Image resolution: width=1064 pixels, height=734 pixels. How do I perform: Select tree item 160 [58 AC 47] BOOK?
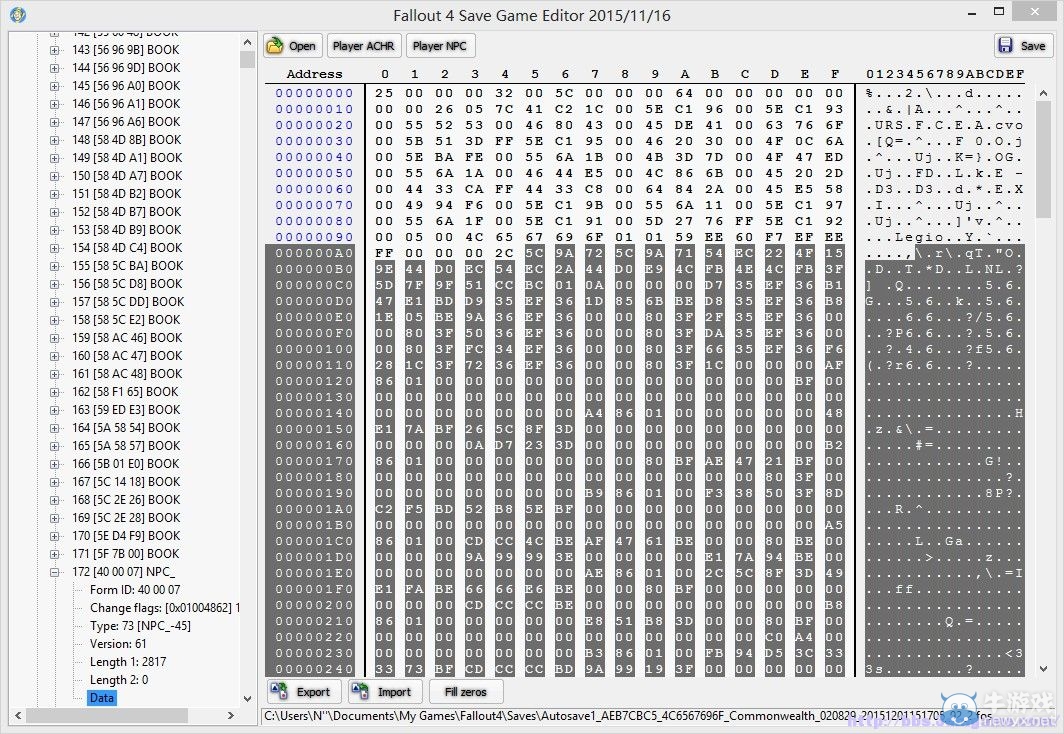click(x=127, y=356)
